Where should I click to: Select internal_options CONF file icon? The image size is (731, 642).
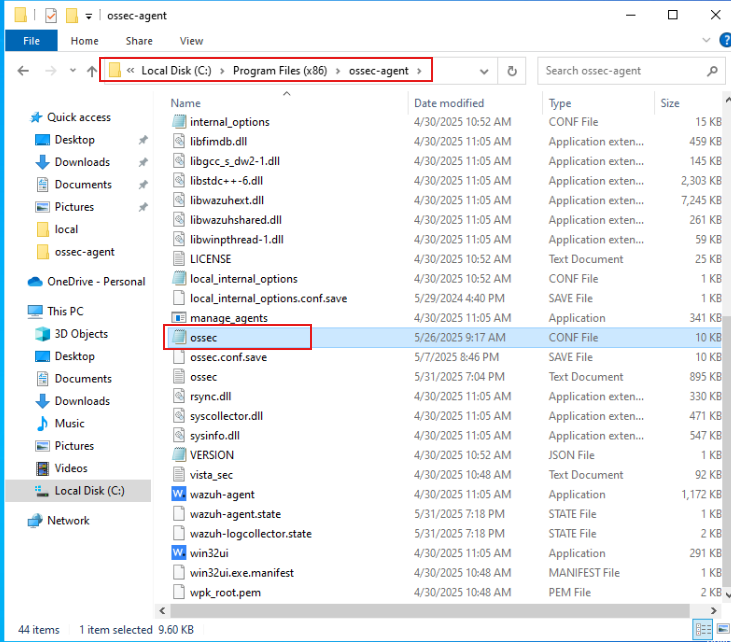(179, 121)
